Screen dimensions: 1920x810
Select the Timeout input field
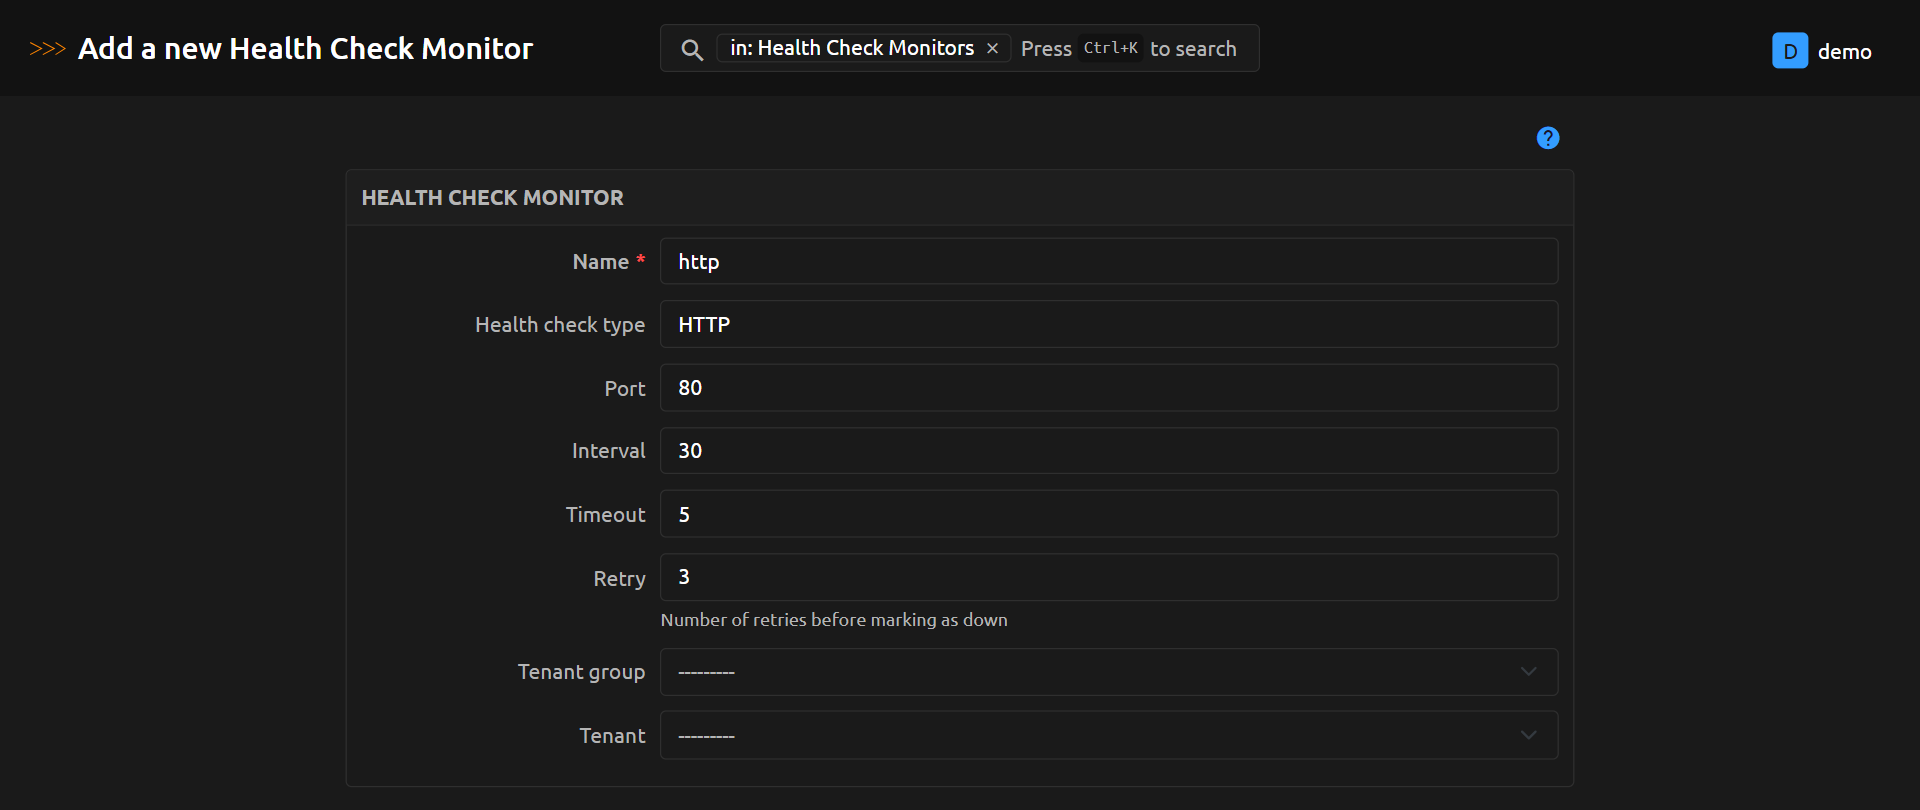1108,514
